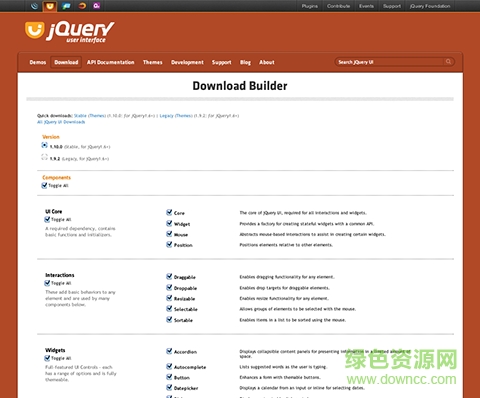
Task: Click the Download Builder heading
Action: 240,86
